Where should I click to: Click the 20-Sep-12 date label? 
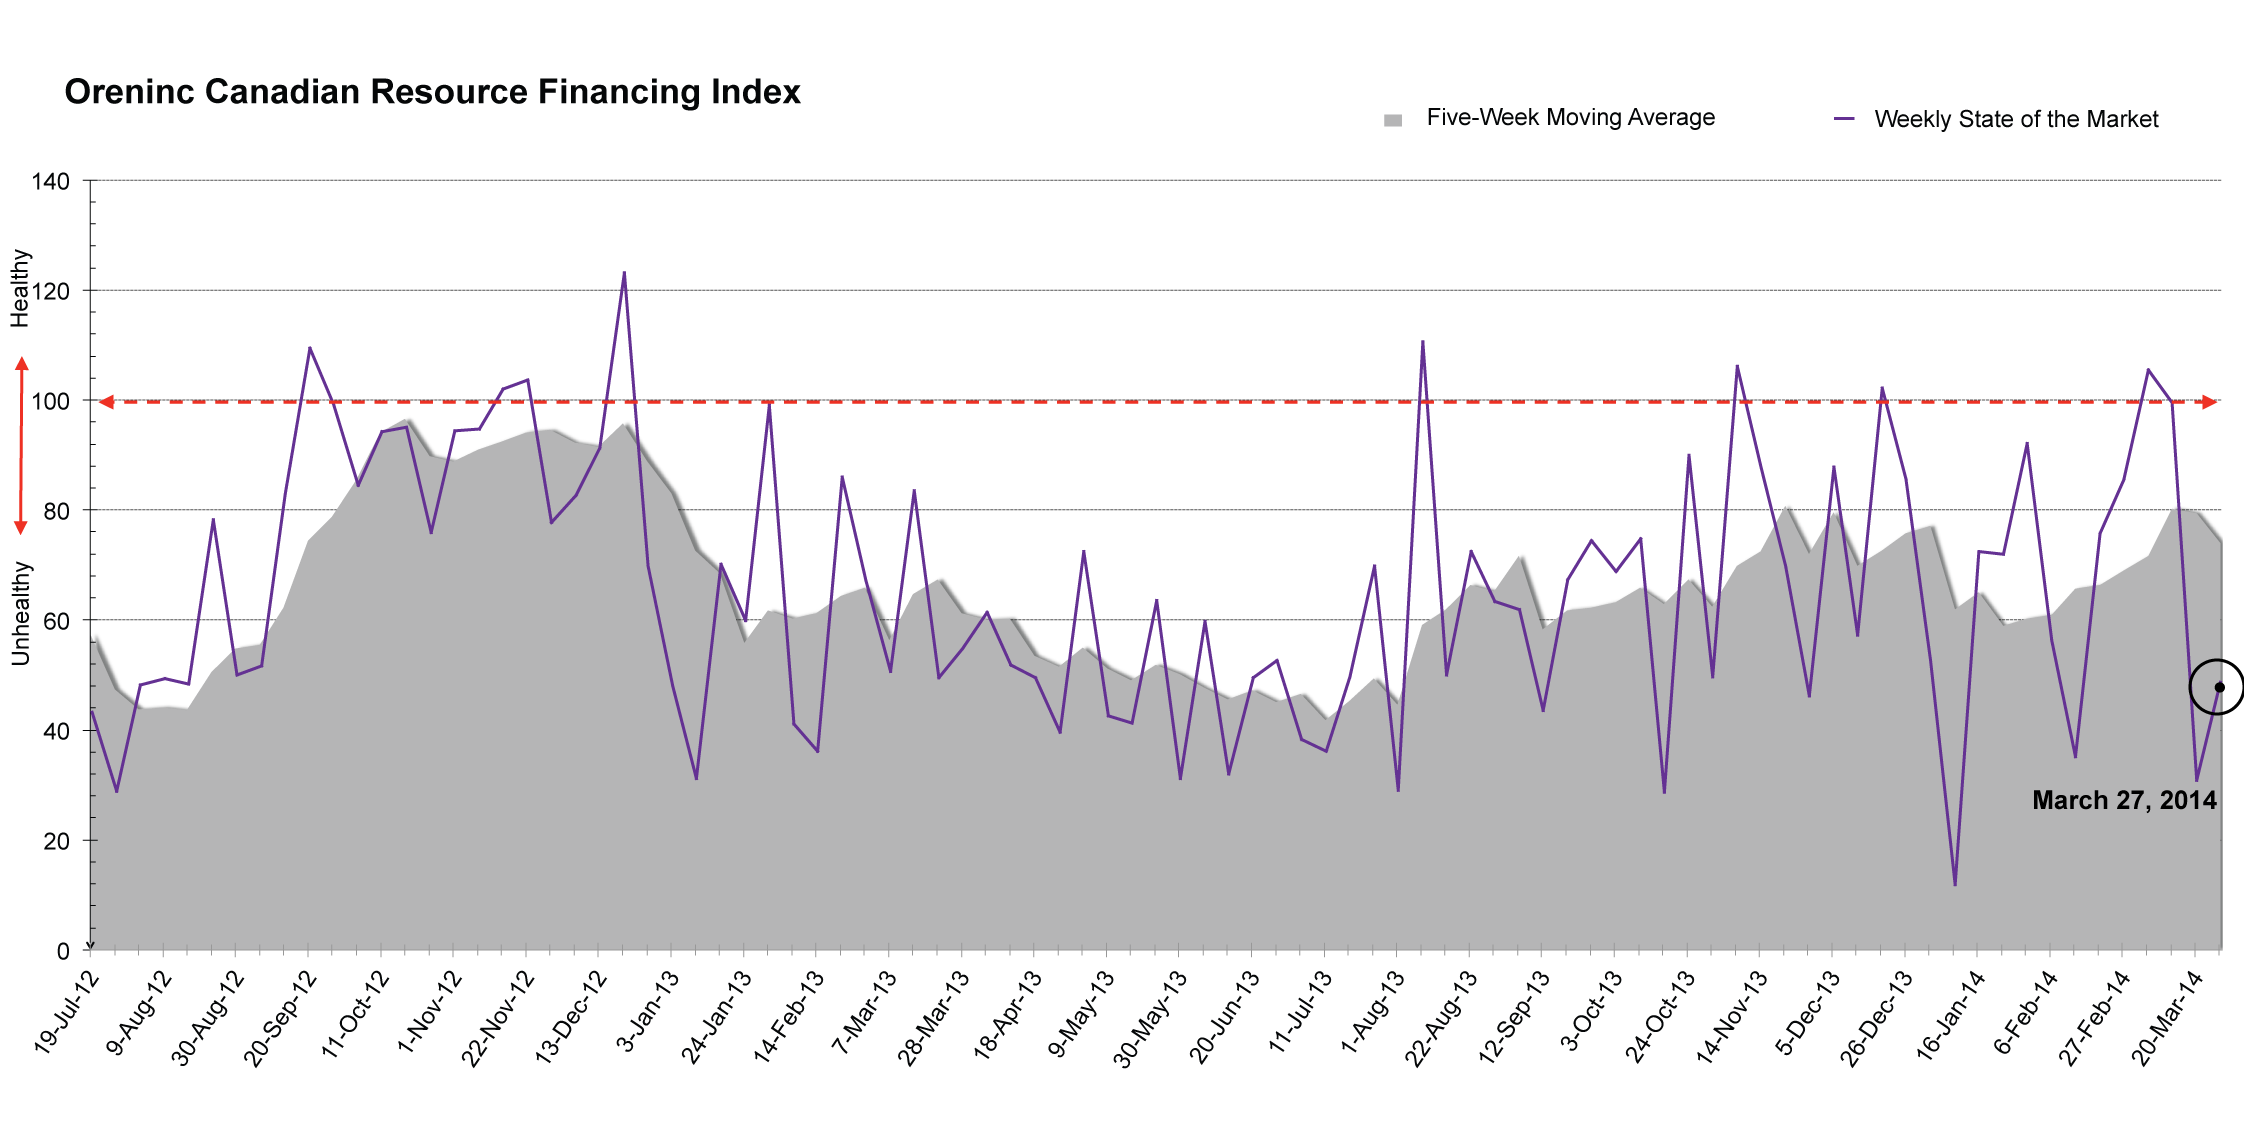click(x=280, y=1017)
